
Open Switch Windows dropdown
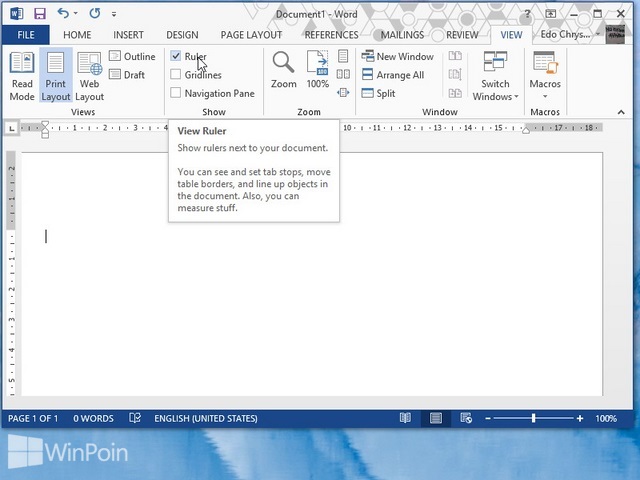click(x=495, y=76)
